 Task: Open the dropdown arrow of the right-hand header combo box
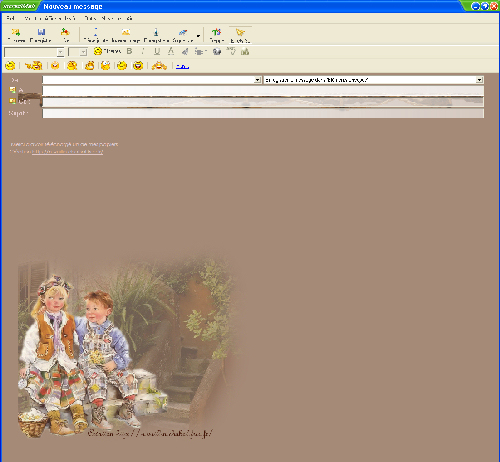click(x=479, y=80)
